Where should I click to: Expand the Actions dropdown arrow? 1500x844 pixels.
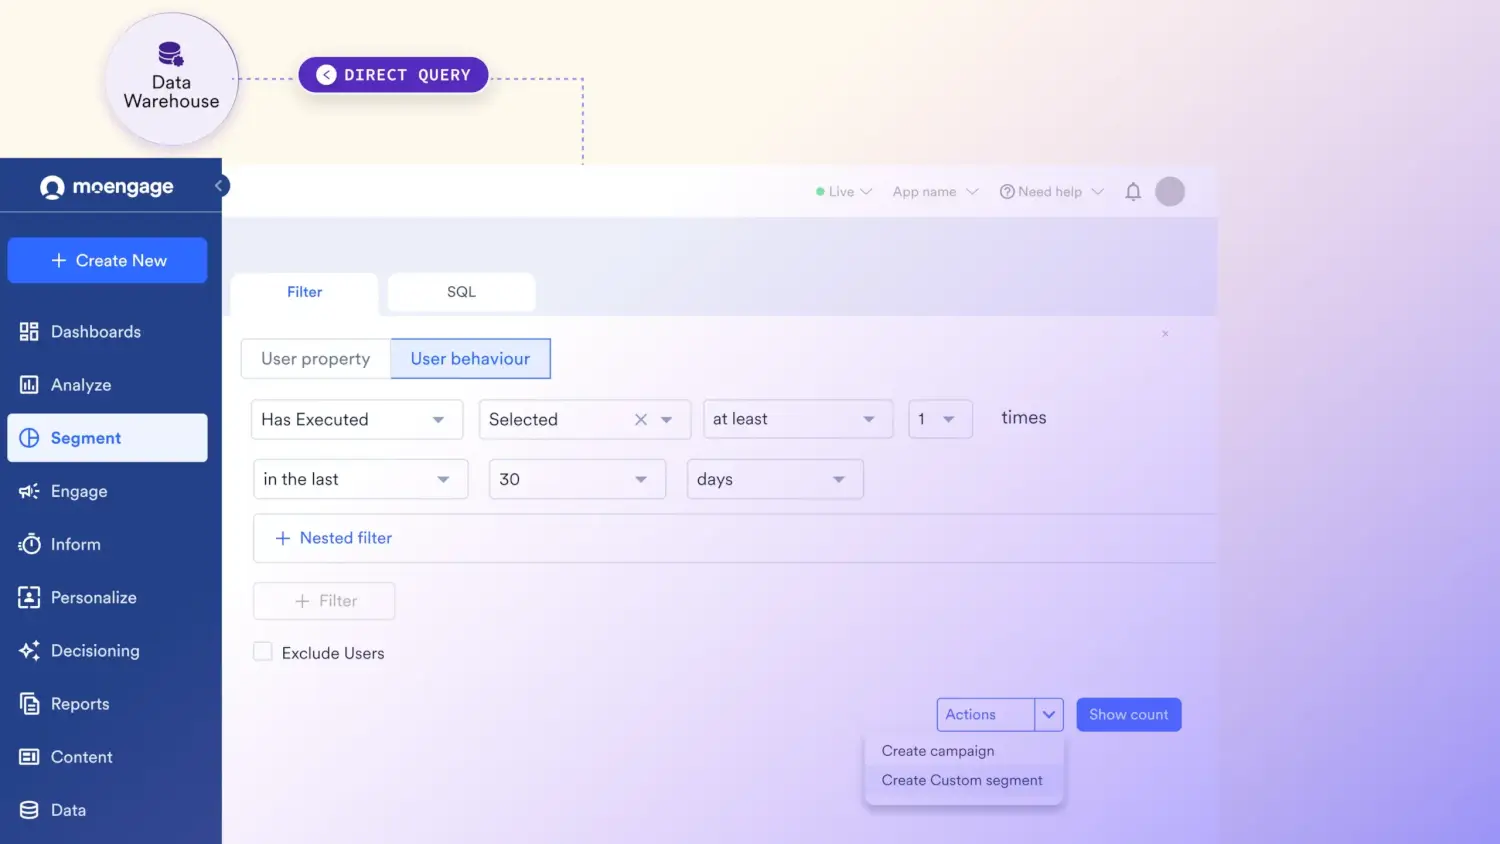coord(1049,715)
